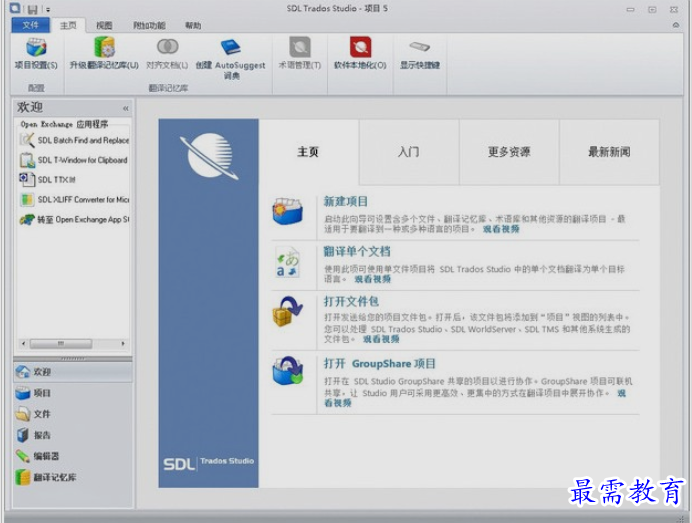This screenshot has width=692, height=523.
Task: Launch 软件本地化(O) localization icon
Action: coord(360,47)
